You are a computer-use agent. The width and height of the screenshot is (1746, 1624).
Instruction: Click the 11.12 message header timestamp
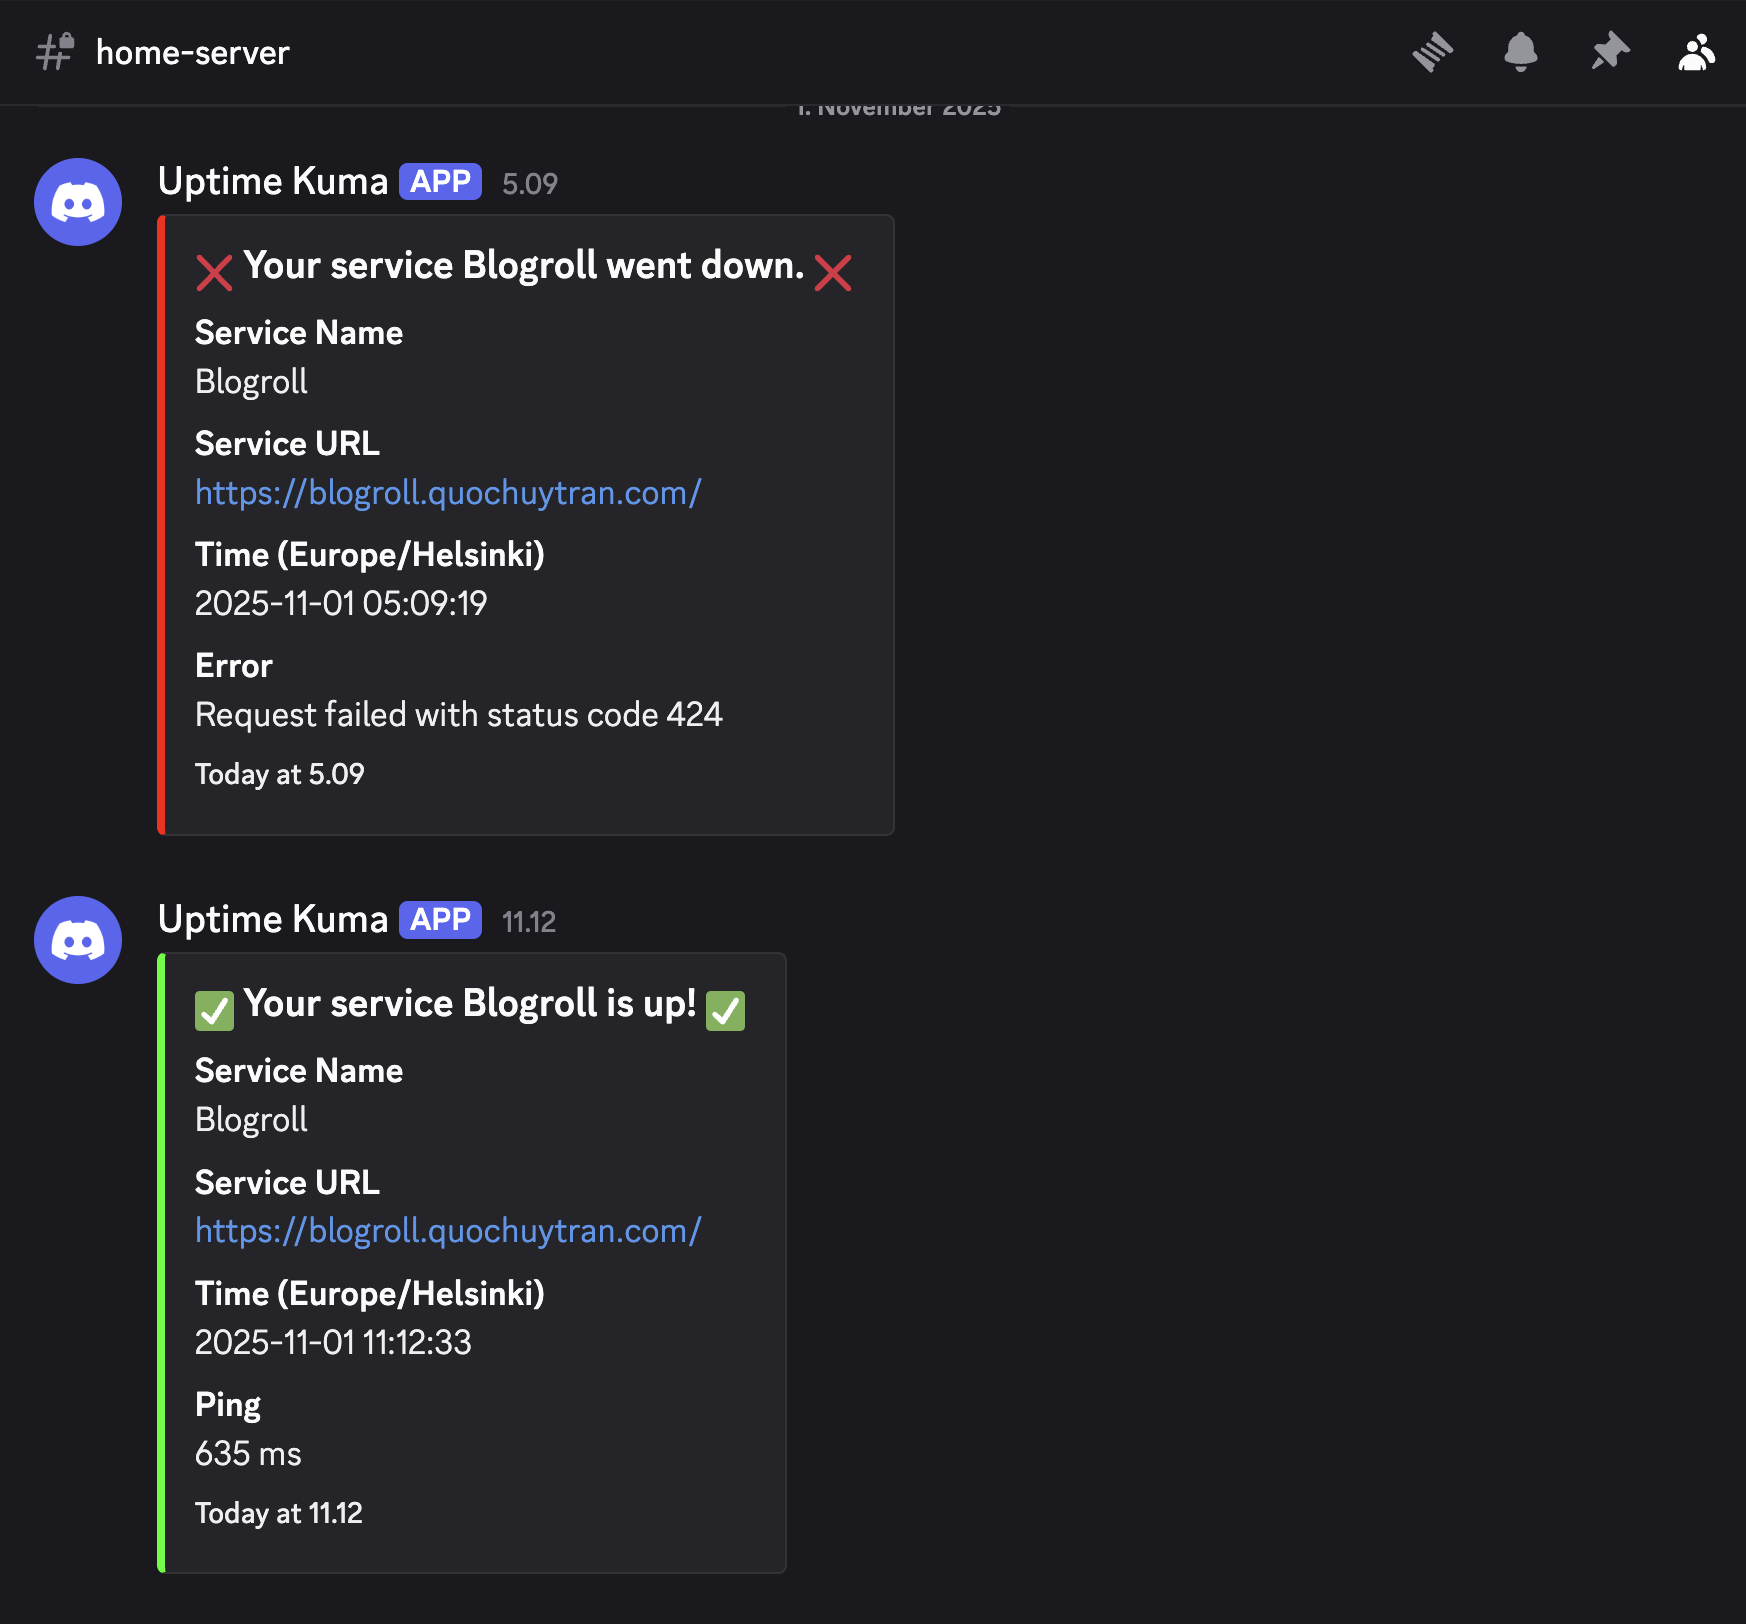tap(528, 922)
